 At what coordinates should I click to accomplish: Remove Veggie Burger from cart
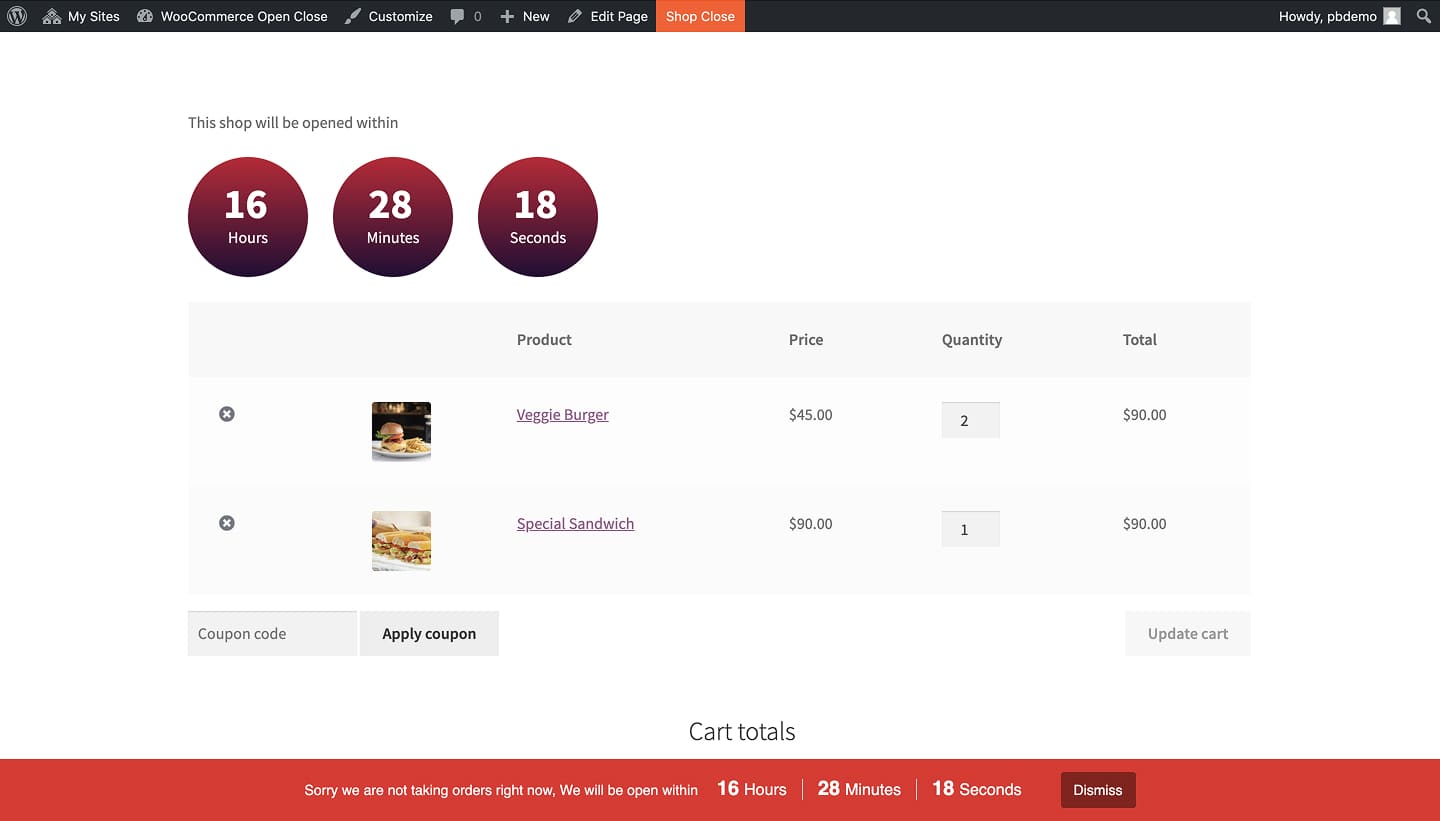point(227,414)
